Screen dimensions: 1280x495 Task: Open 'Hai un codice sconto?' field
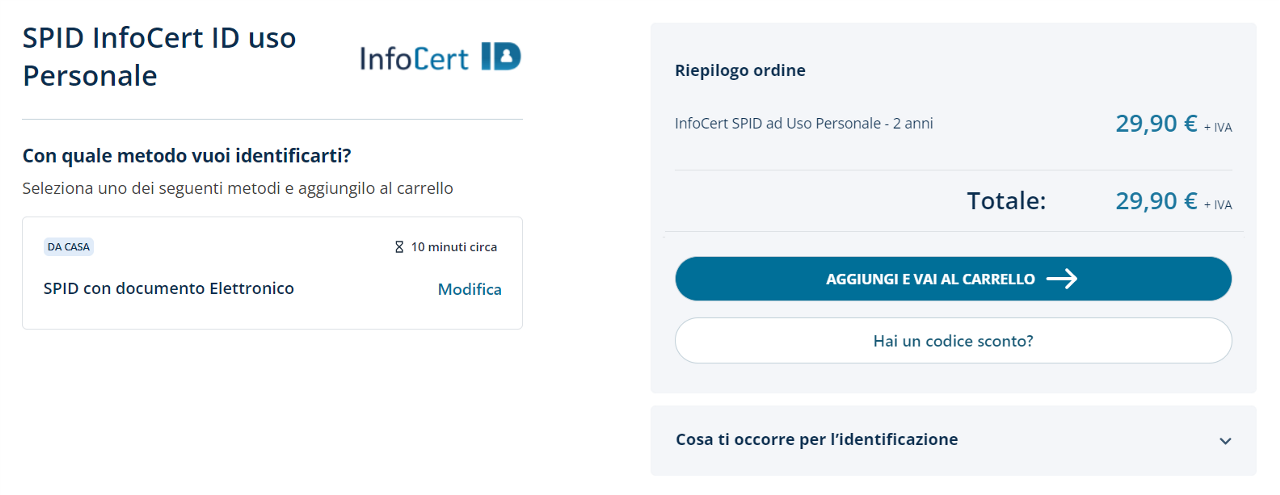click(953, 341)
